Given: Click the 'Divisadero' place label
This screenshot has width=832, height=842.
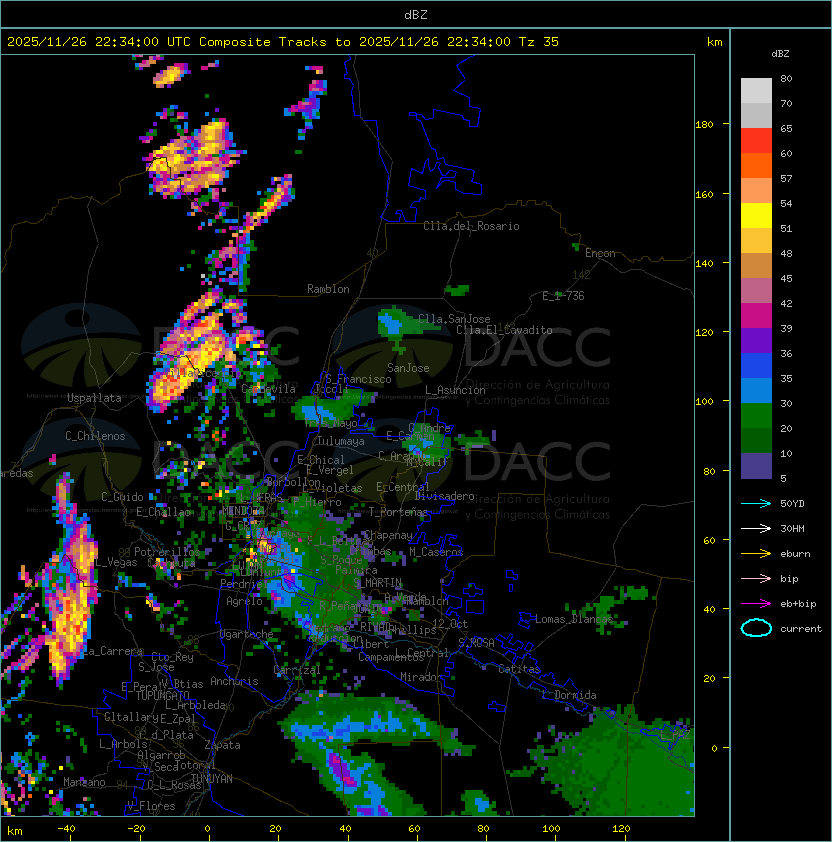Looking at the screenshot, I should [444, 496].
